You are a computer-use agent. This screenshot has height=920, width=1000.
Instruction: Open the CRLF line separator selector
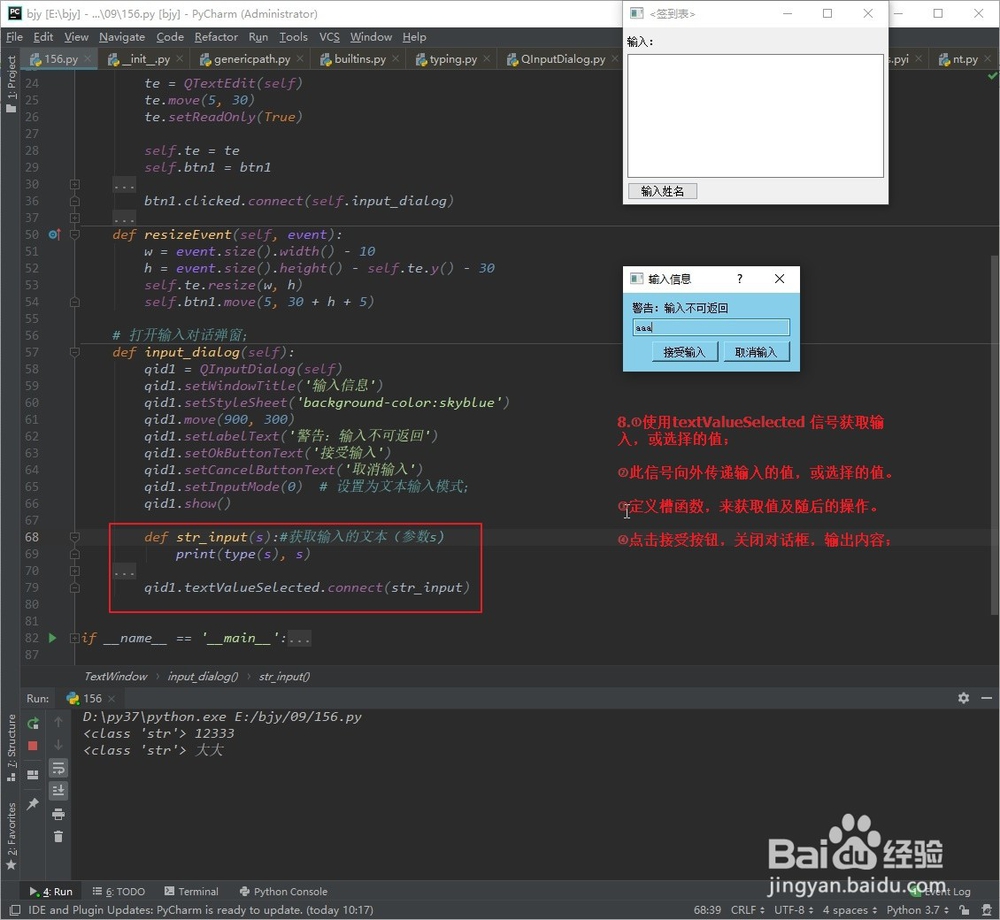(744, 910)
